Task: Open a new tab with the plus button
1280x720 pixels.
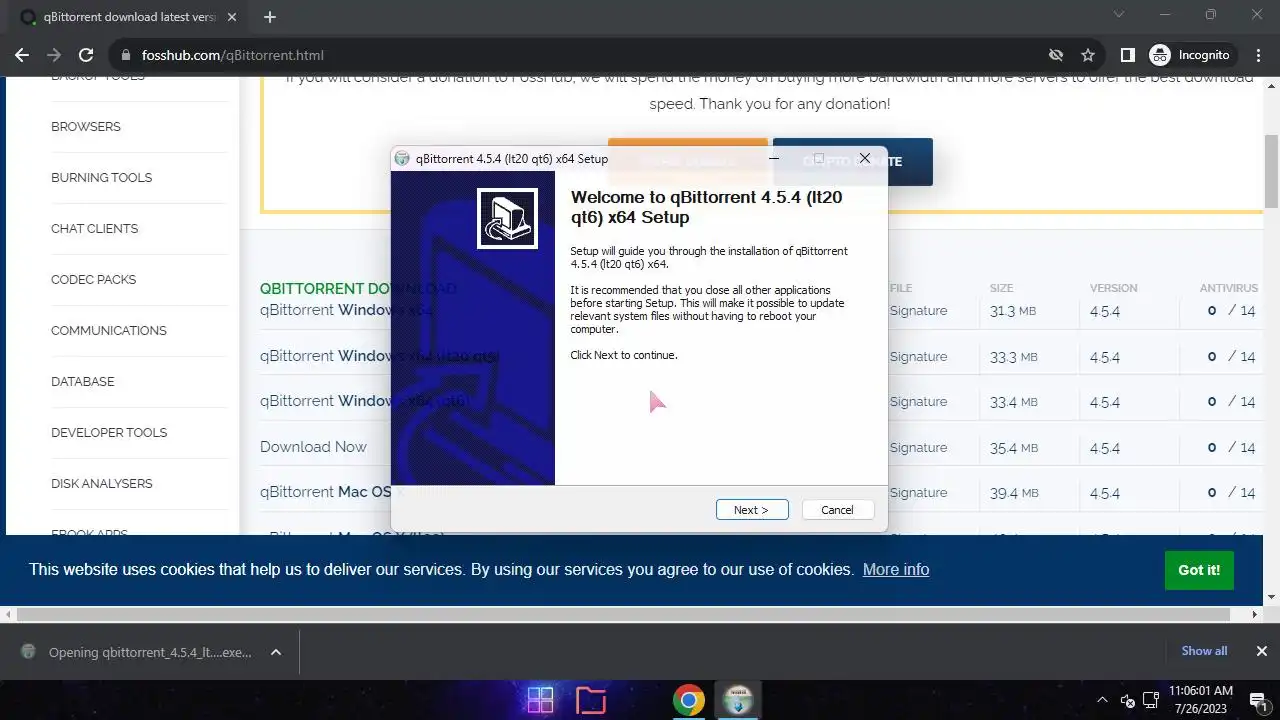Action: [270, 17]
